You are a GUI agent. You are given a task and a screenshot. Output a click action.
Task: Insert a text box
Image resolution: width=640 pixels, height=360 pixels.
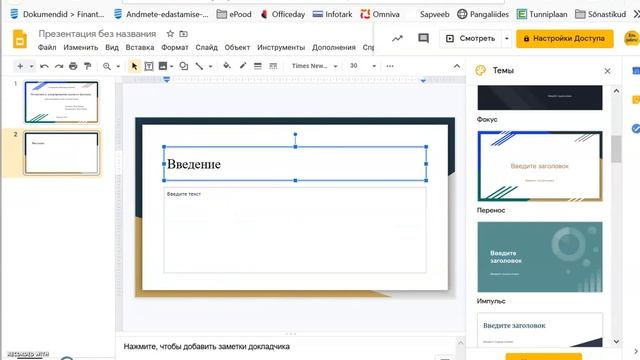(x=149, y=66)
